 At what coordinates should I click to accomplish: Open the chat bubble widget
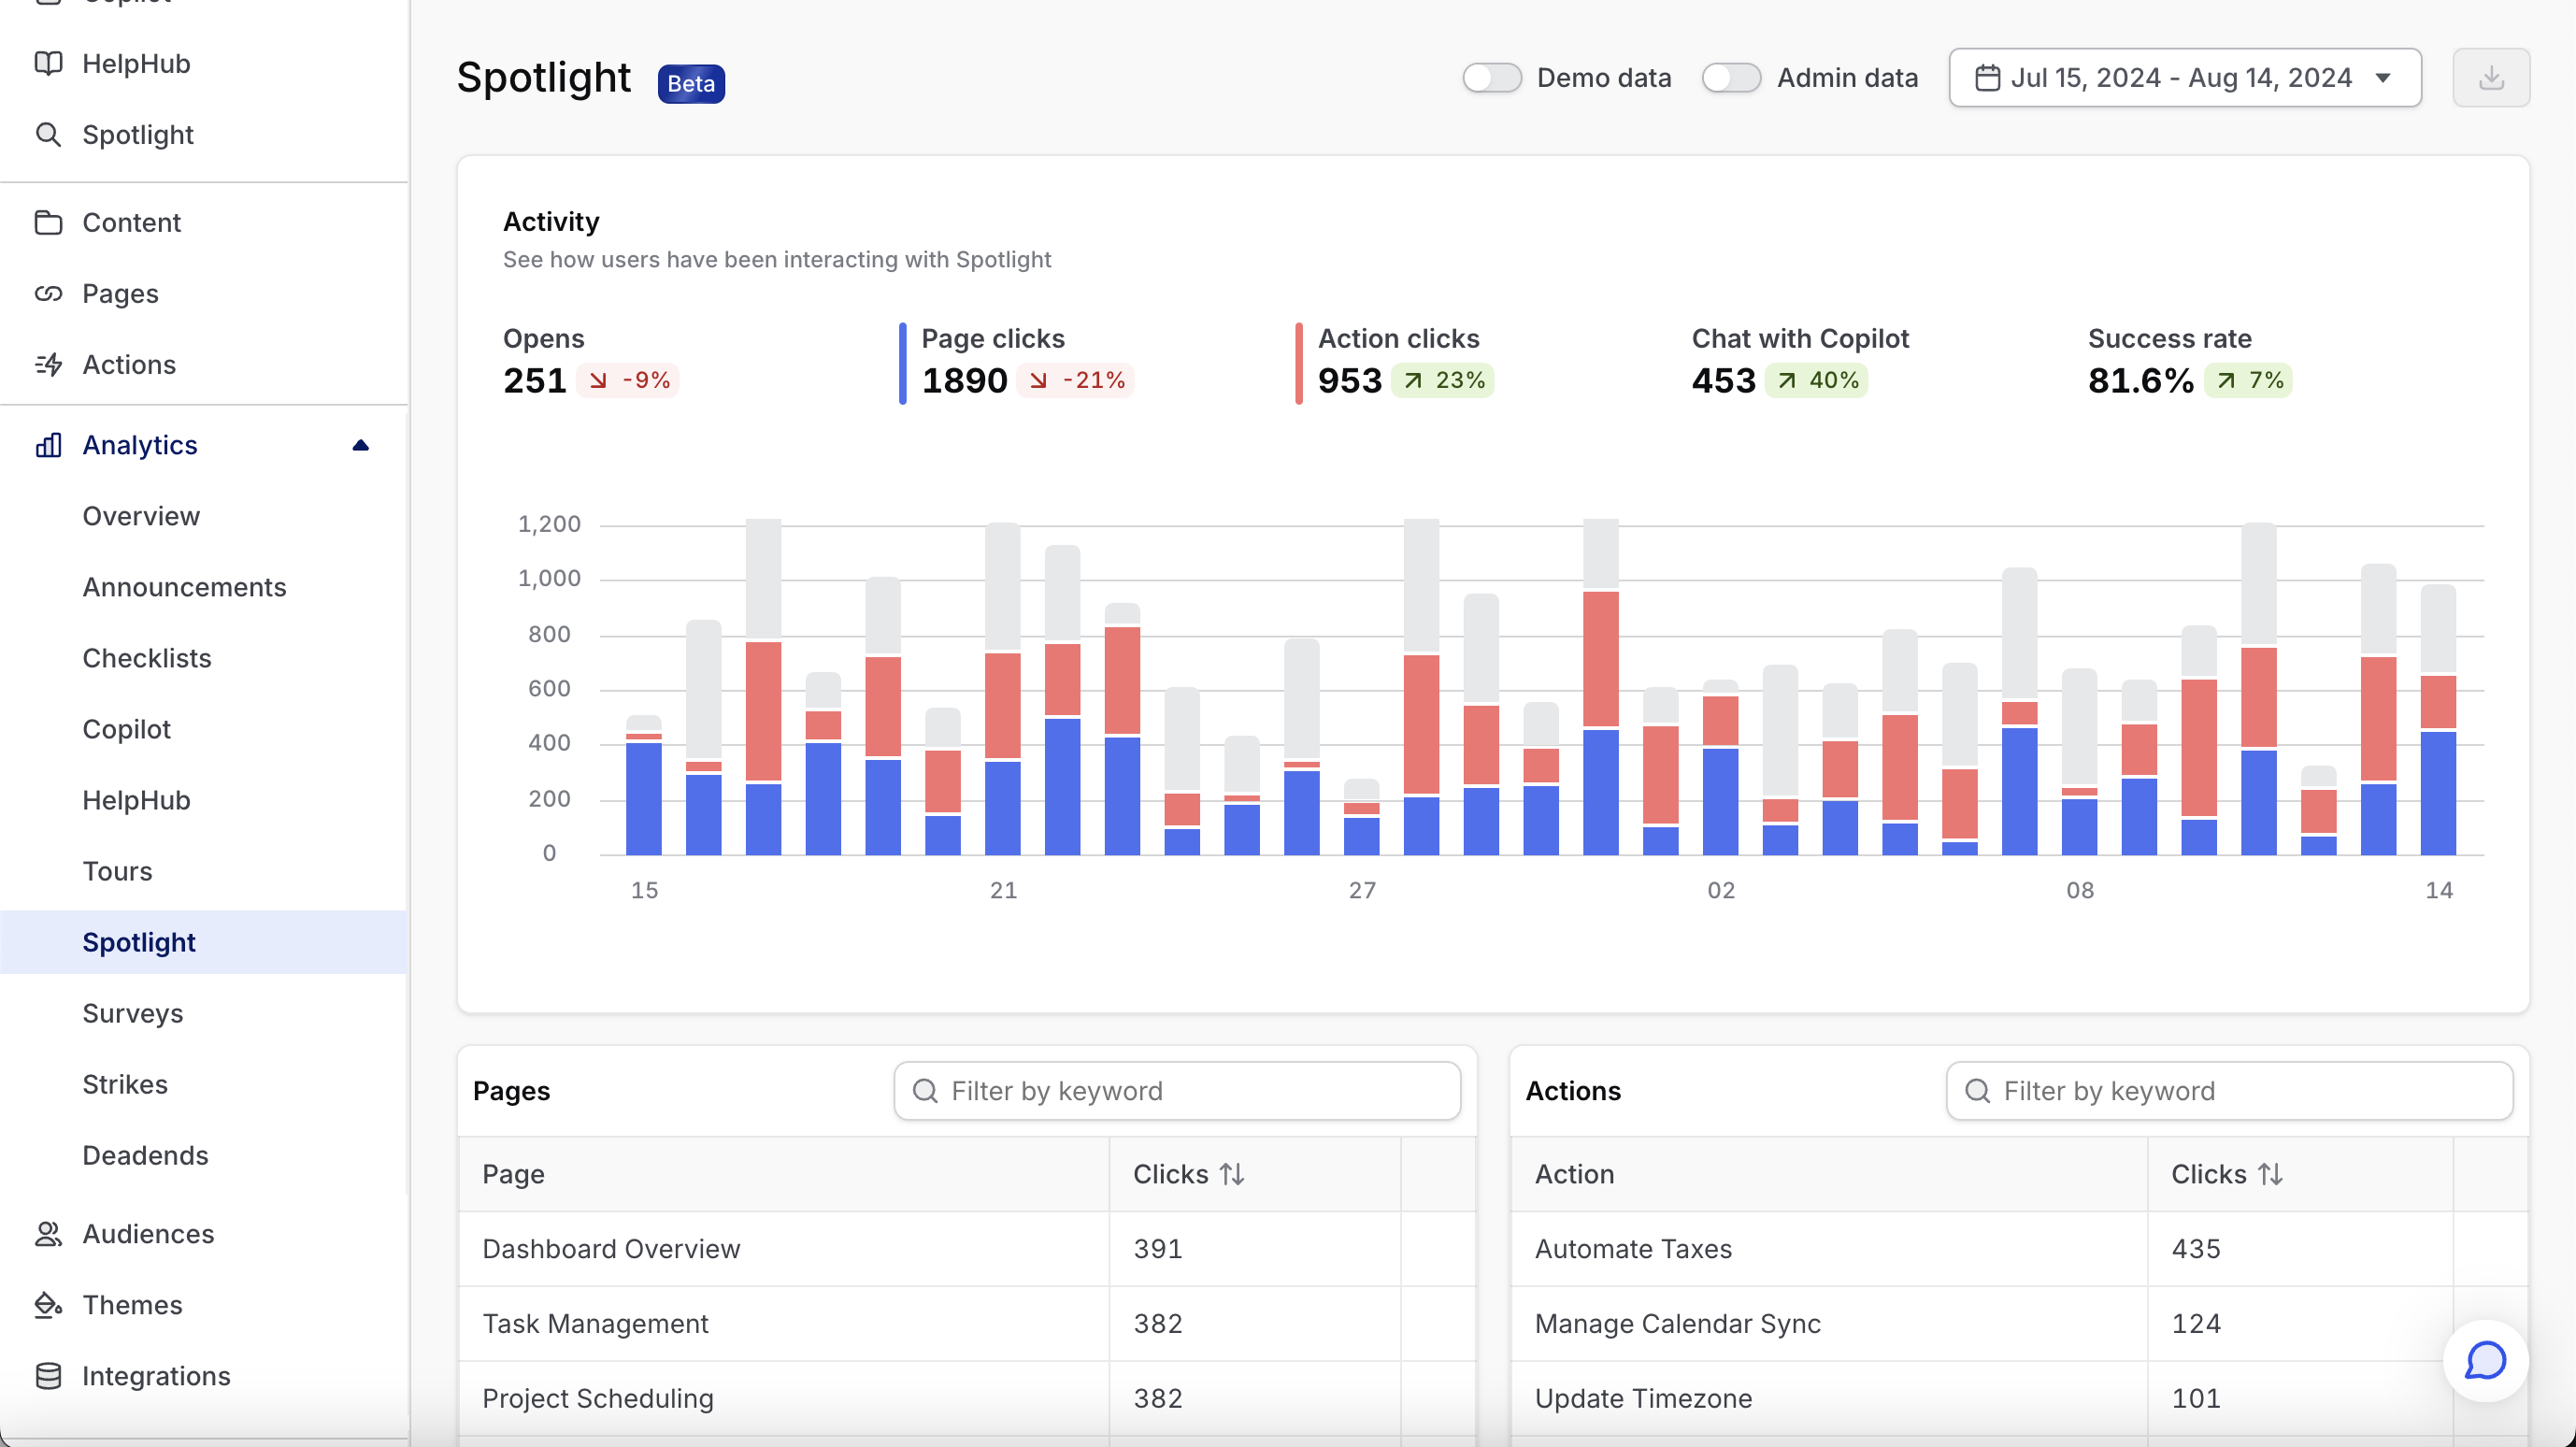coord(2484,1360)
